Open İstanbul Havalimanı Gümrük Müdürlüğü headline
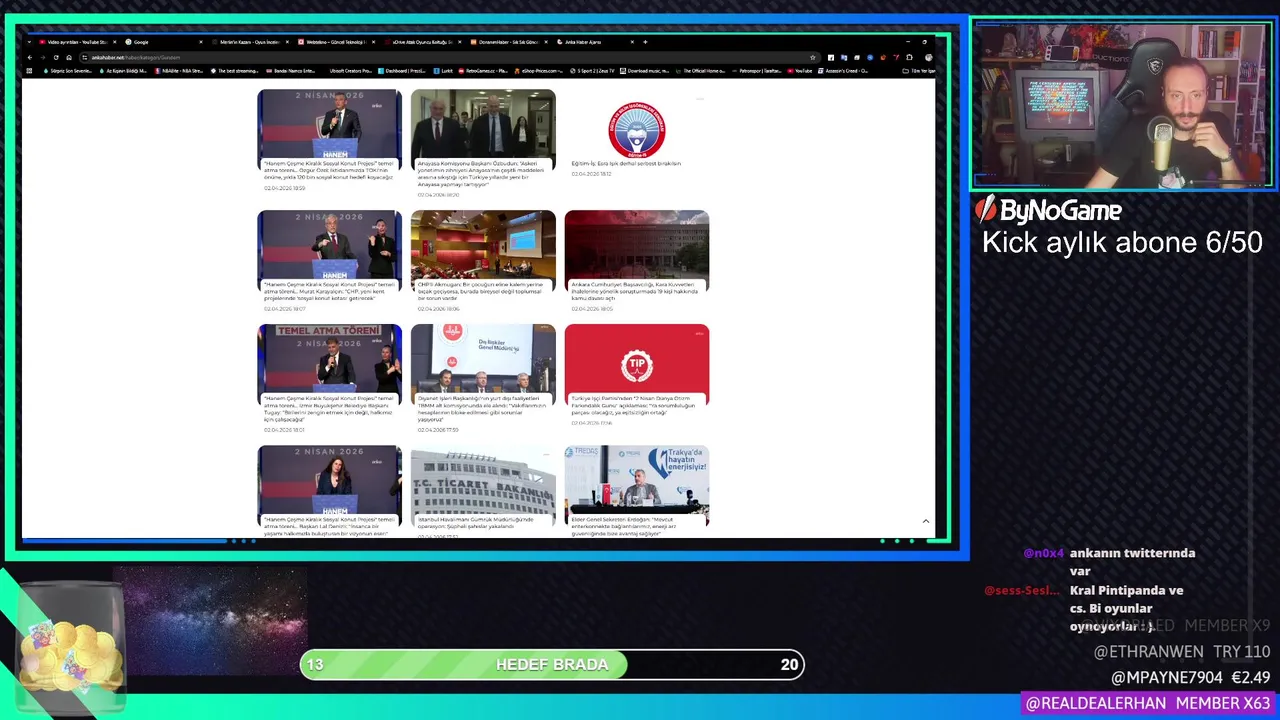 click(x=476, y=523)
